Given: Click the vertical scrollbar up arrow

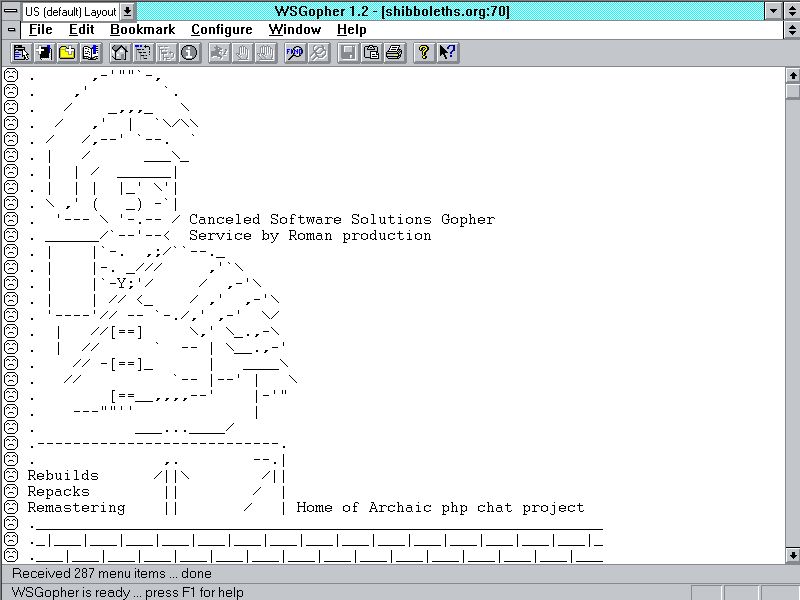Looking at the screenshot, I should tap(792, 75).
